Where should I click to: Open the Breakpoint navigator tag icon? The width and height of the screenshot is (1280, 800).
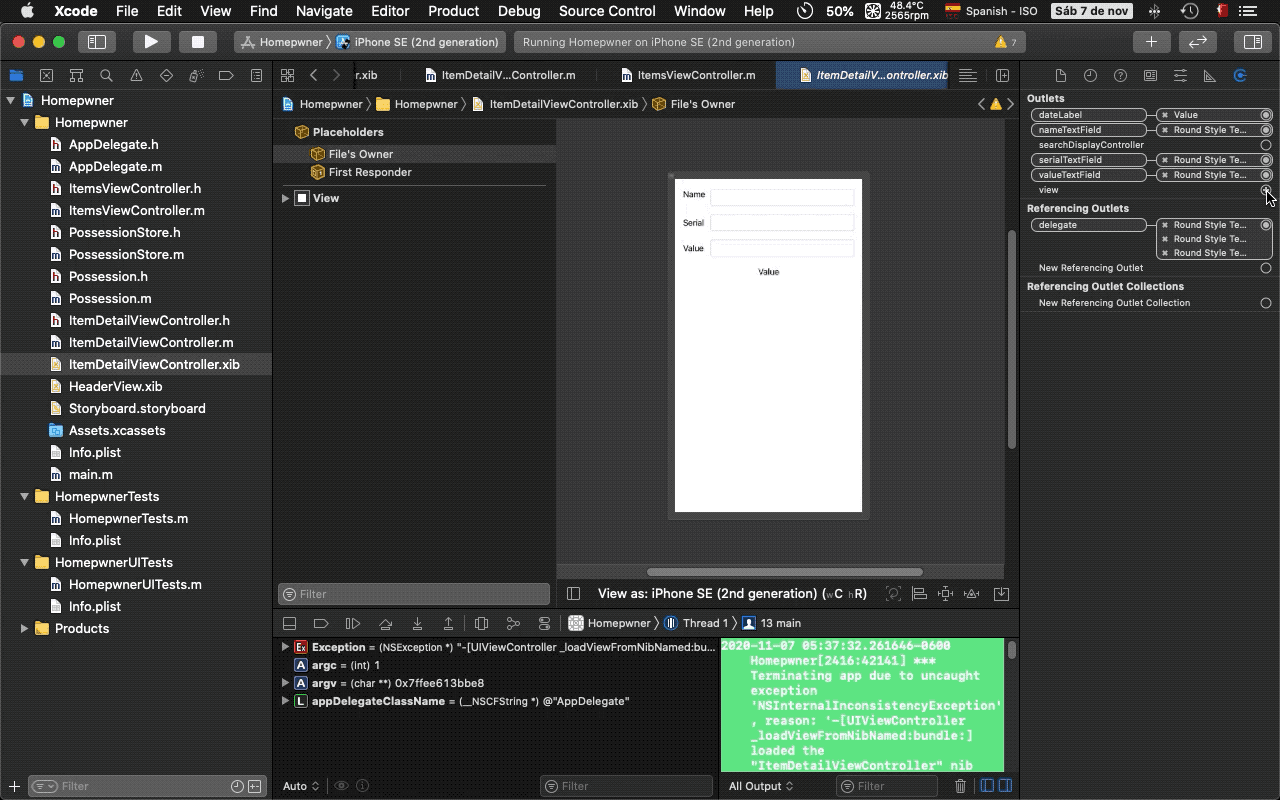click(226, 75)
